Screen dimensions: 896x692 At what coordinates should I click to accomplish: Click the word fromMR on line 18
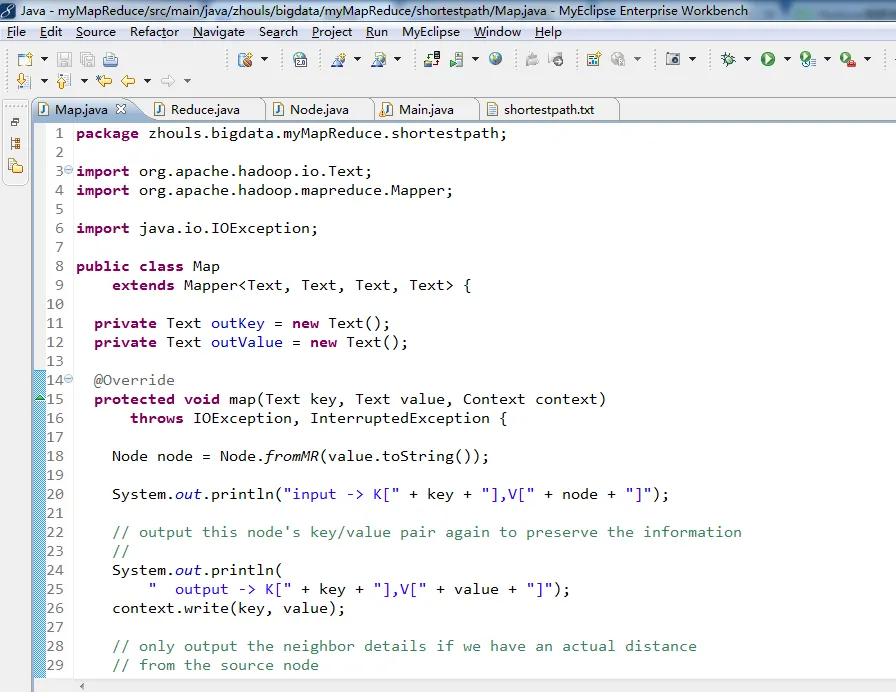point(291,456)
